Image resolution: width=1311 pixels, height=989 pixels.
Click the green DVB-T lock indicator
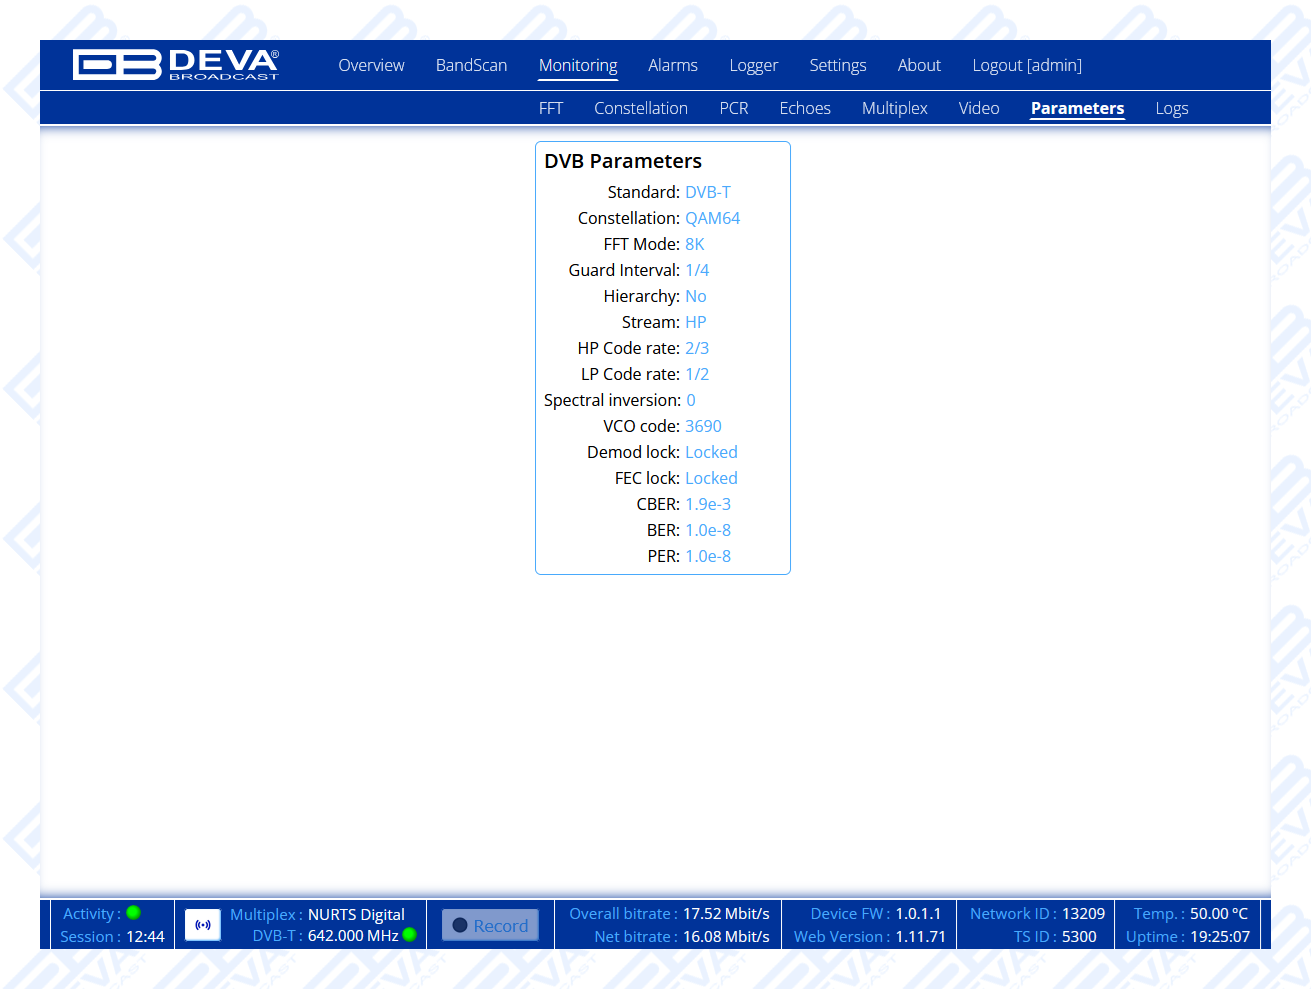[409, 935]
